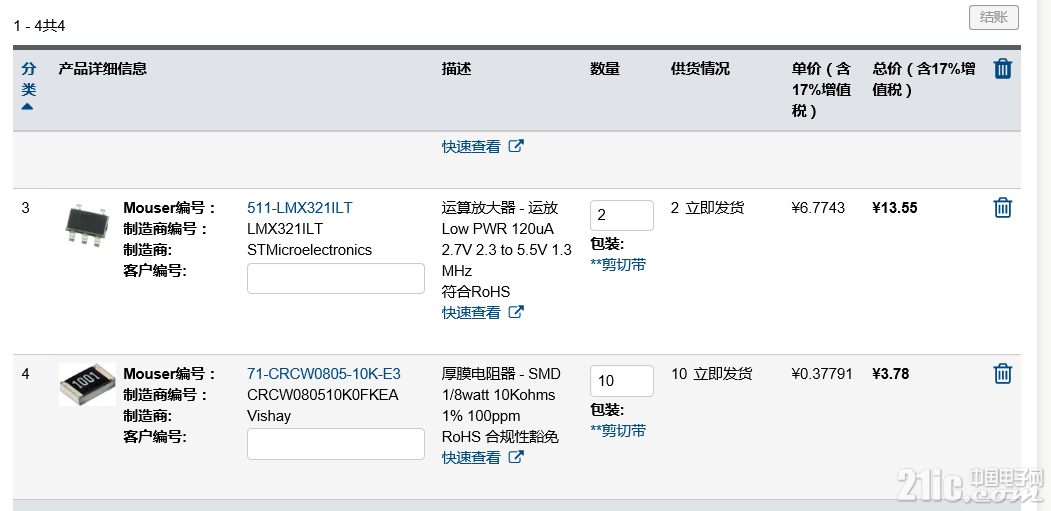
Task: Delete all items using header trash icon
Action: click(x=1003, y=68)
